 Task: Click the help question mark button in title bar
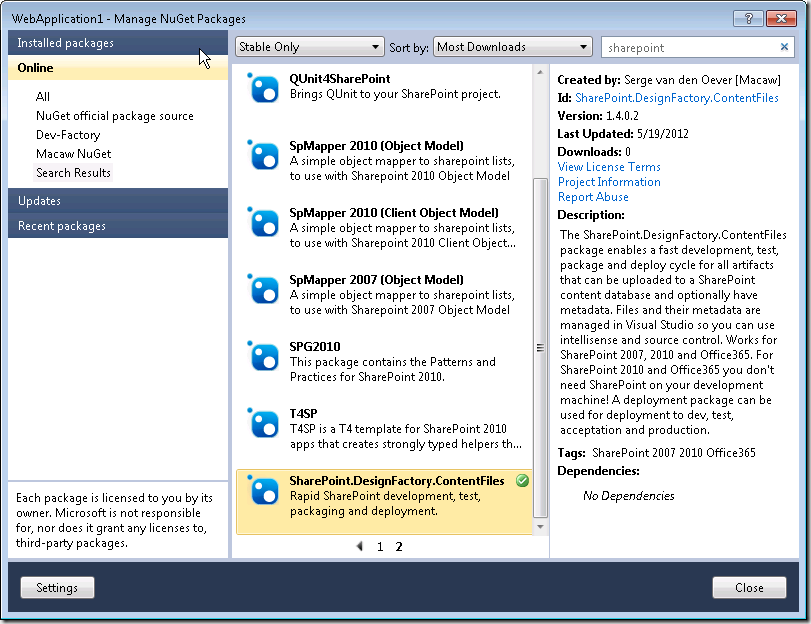point(748,19)
